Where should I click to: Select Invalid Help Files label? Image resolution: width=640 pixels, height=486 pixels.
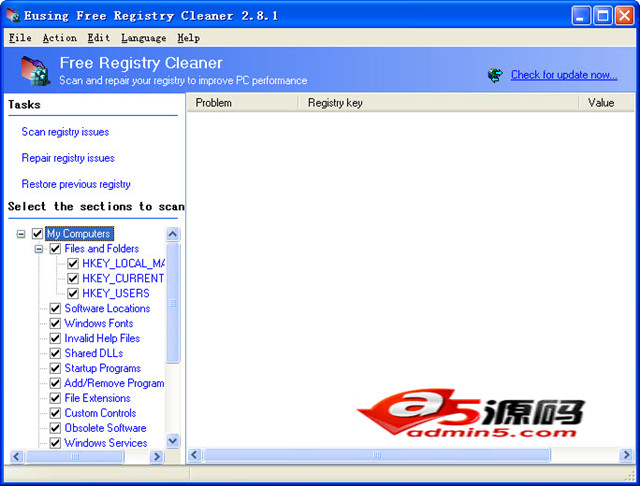(x=102, y=338)
